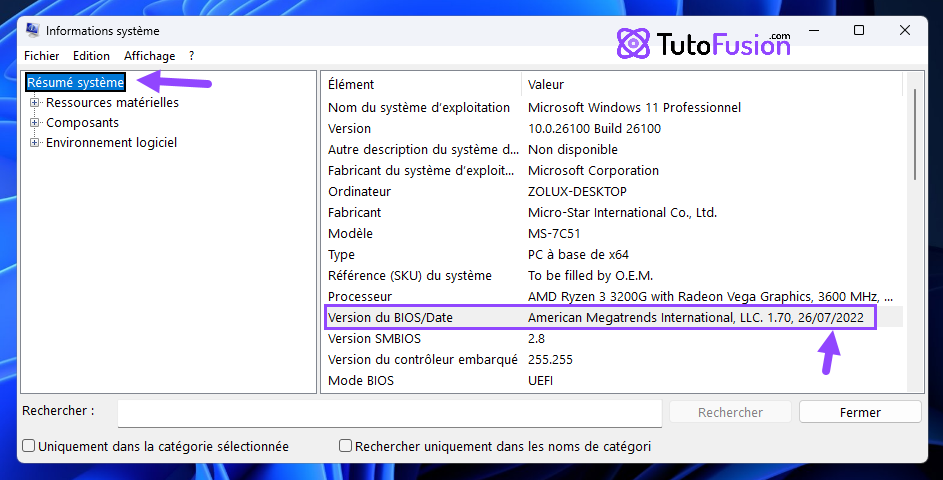943x480 pixels.
Task: Click the UEFI value
Action: point(540,381)
